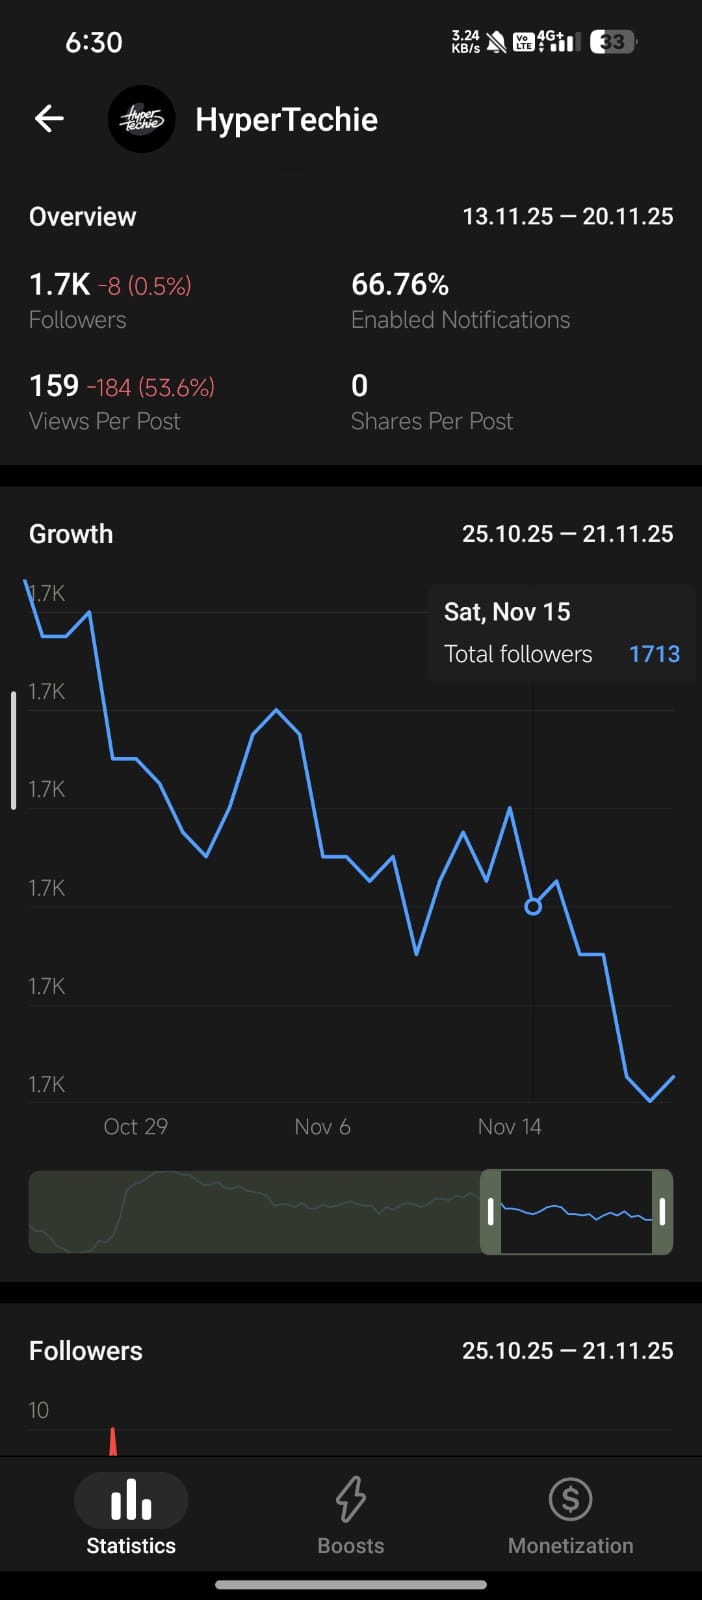Switch to the Monetization tab
Viewport: 702px width, 1600px height.
(570, 1545)
